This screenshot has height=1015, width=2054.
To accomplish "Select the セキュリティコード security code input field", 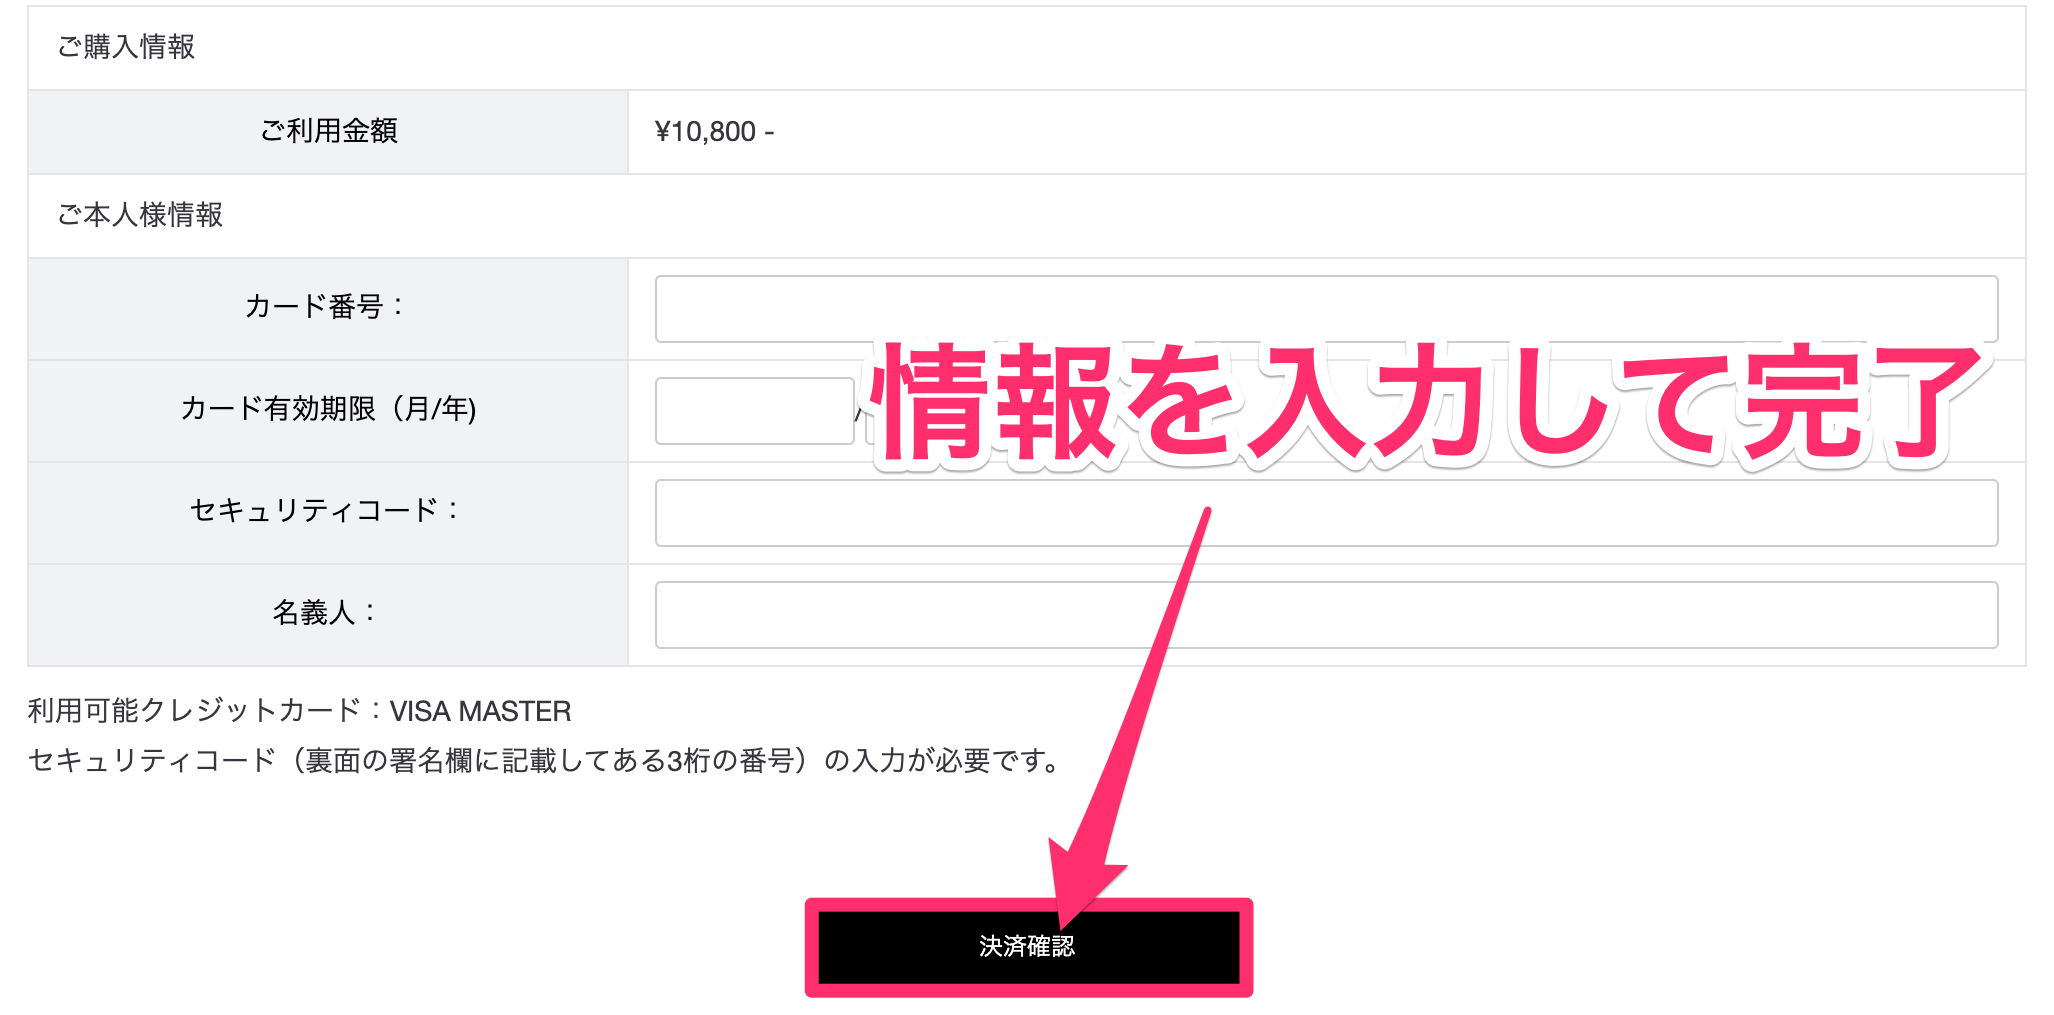I will point(1326,513).
